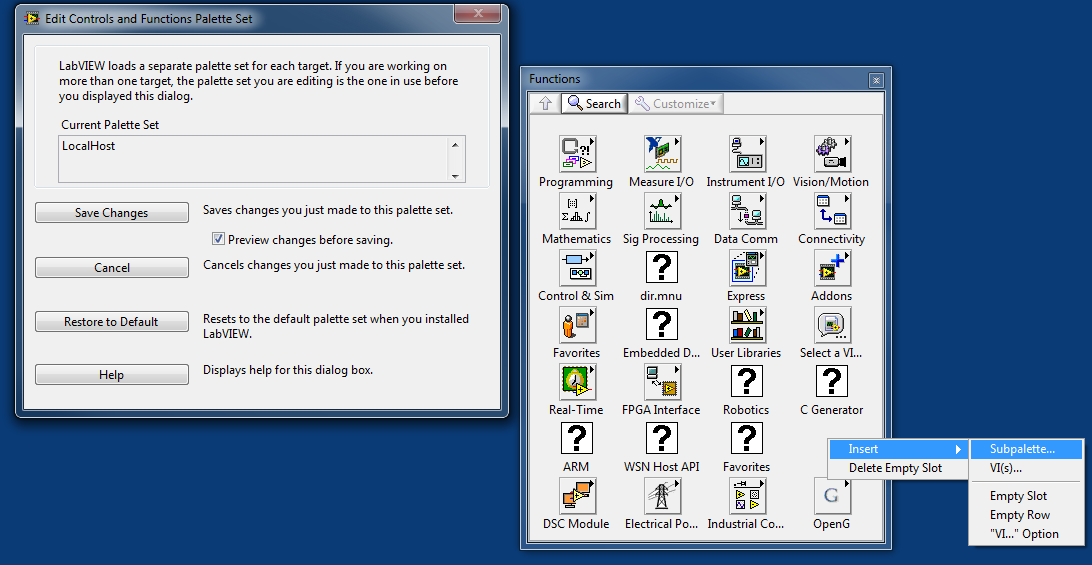The image size is (1092, 565).
Task: Open the Connectivity palette icon
Action: tap(832, 211)
